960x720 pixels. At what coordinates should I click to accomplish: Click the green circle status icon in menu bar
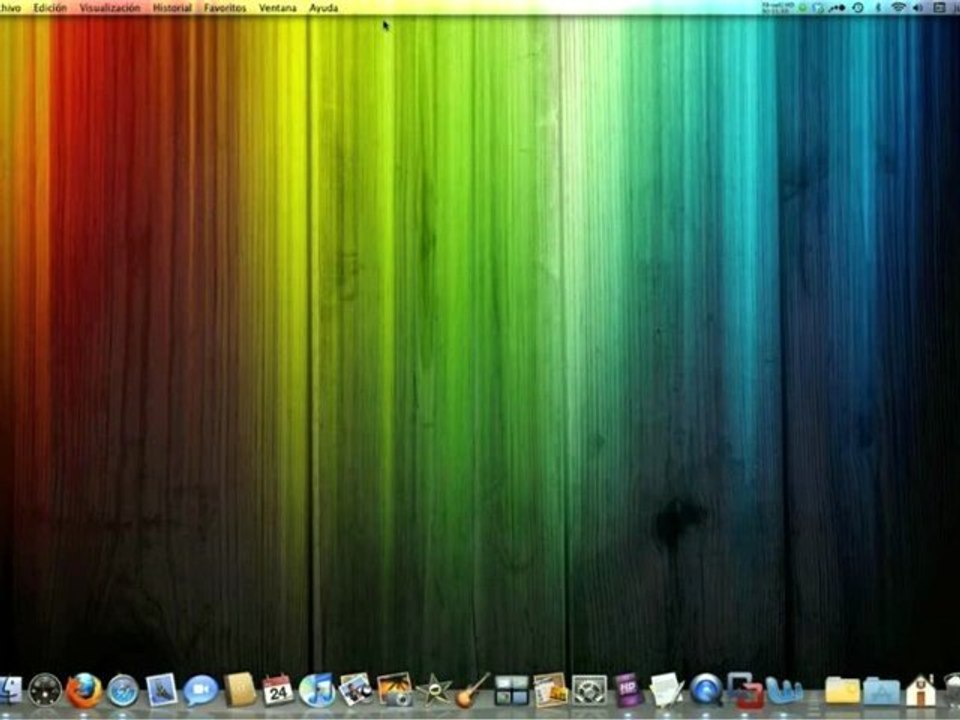[803, 7]
